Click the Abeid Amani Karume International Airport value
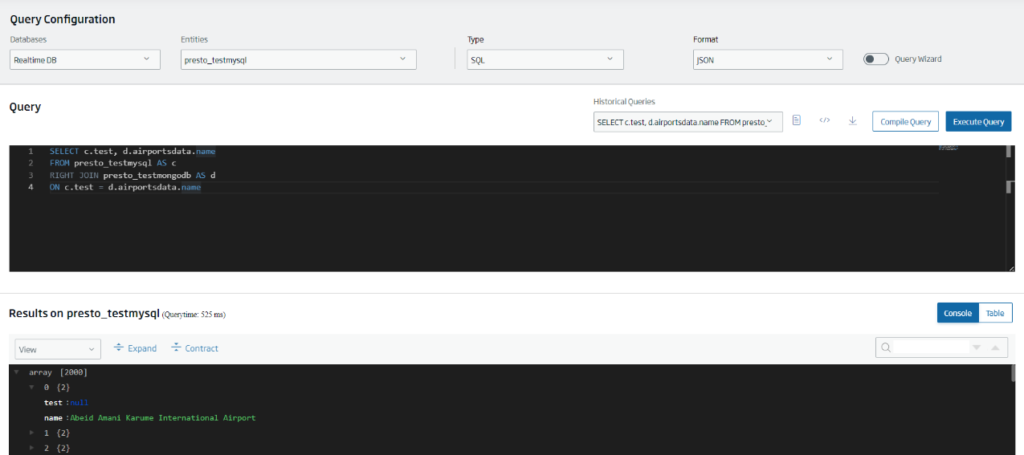Screen dimensions: 1024x455 tap(163, 418)
